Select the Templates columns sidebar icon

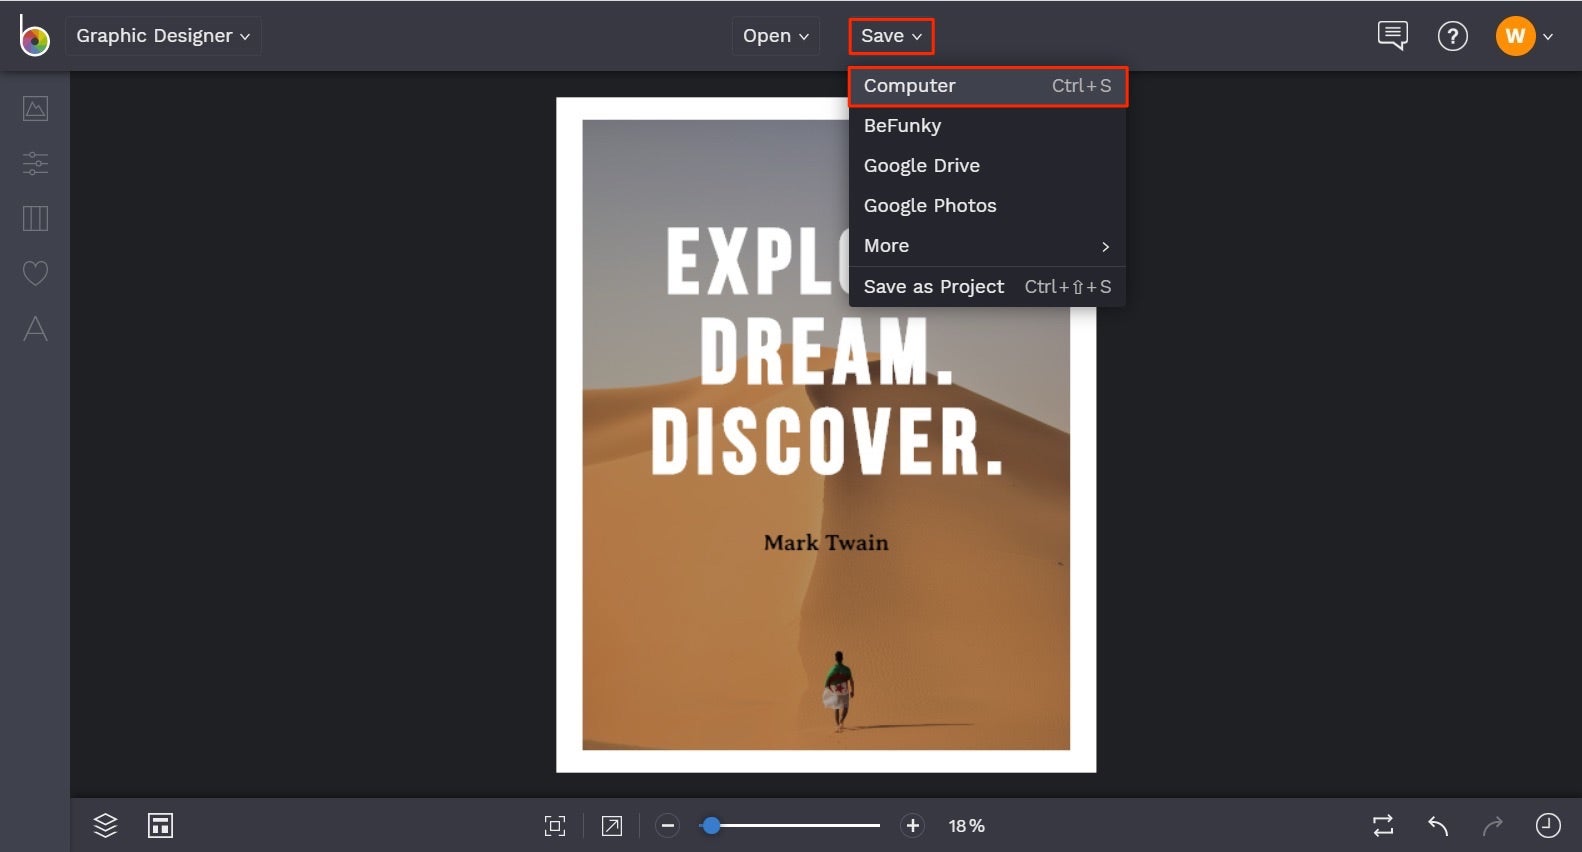point(35,218)
